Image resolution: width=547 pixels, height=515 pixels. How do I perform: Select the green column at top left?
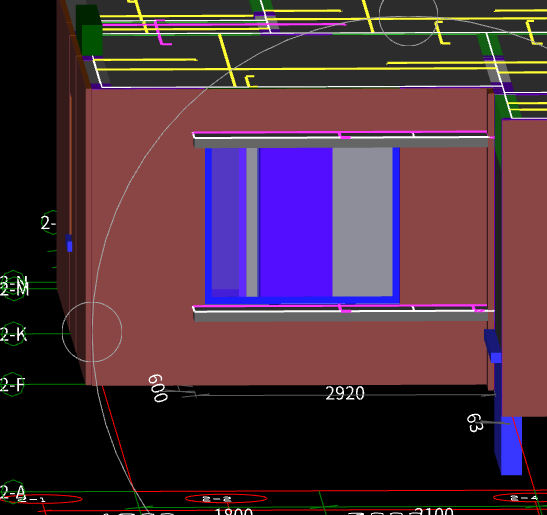[x=90, y=31]
